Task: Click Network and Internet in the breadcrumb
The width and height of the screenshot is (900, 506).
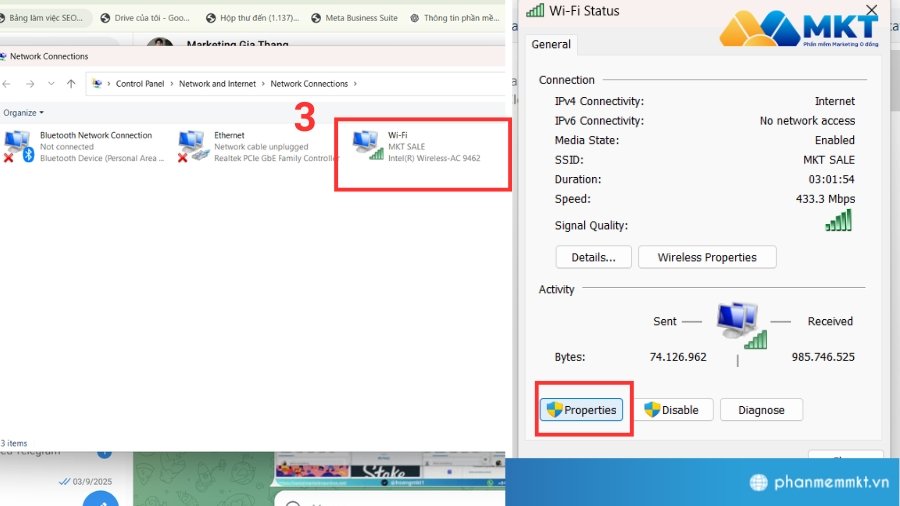Action: [x=218, y=84]
